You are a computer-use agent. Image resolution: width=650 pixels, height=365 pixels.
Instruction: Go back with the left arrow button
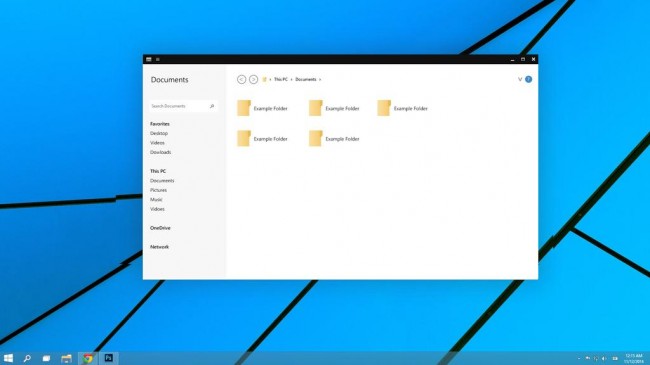tap(241, 79)
